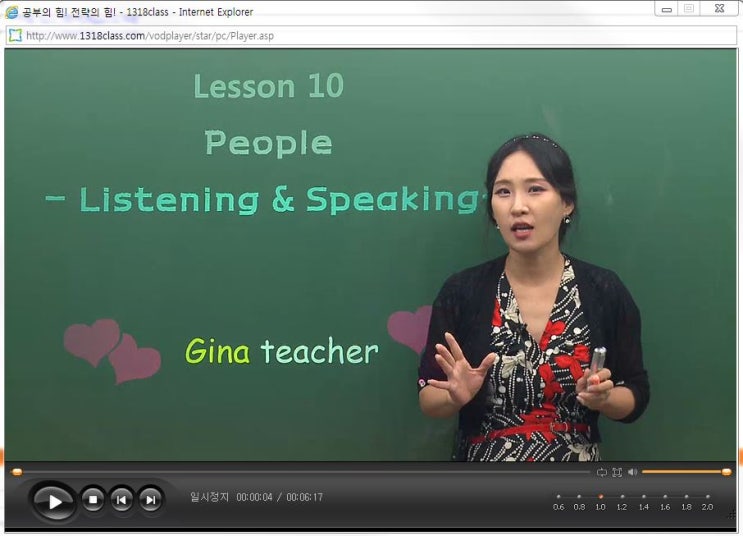
Task: Click the 일시정지 status label
Action: (209, 497)
